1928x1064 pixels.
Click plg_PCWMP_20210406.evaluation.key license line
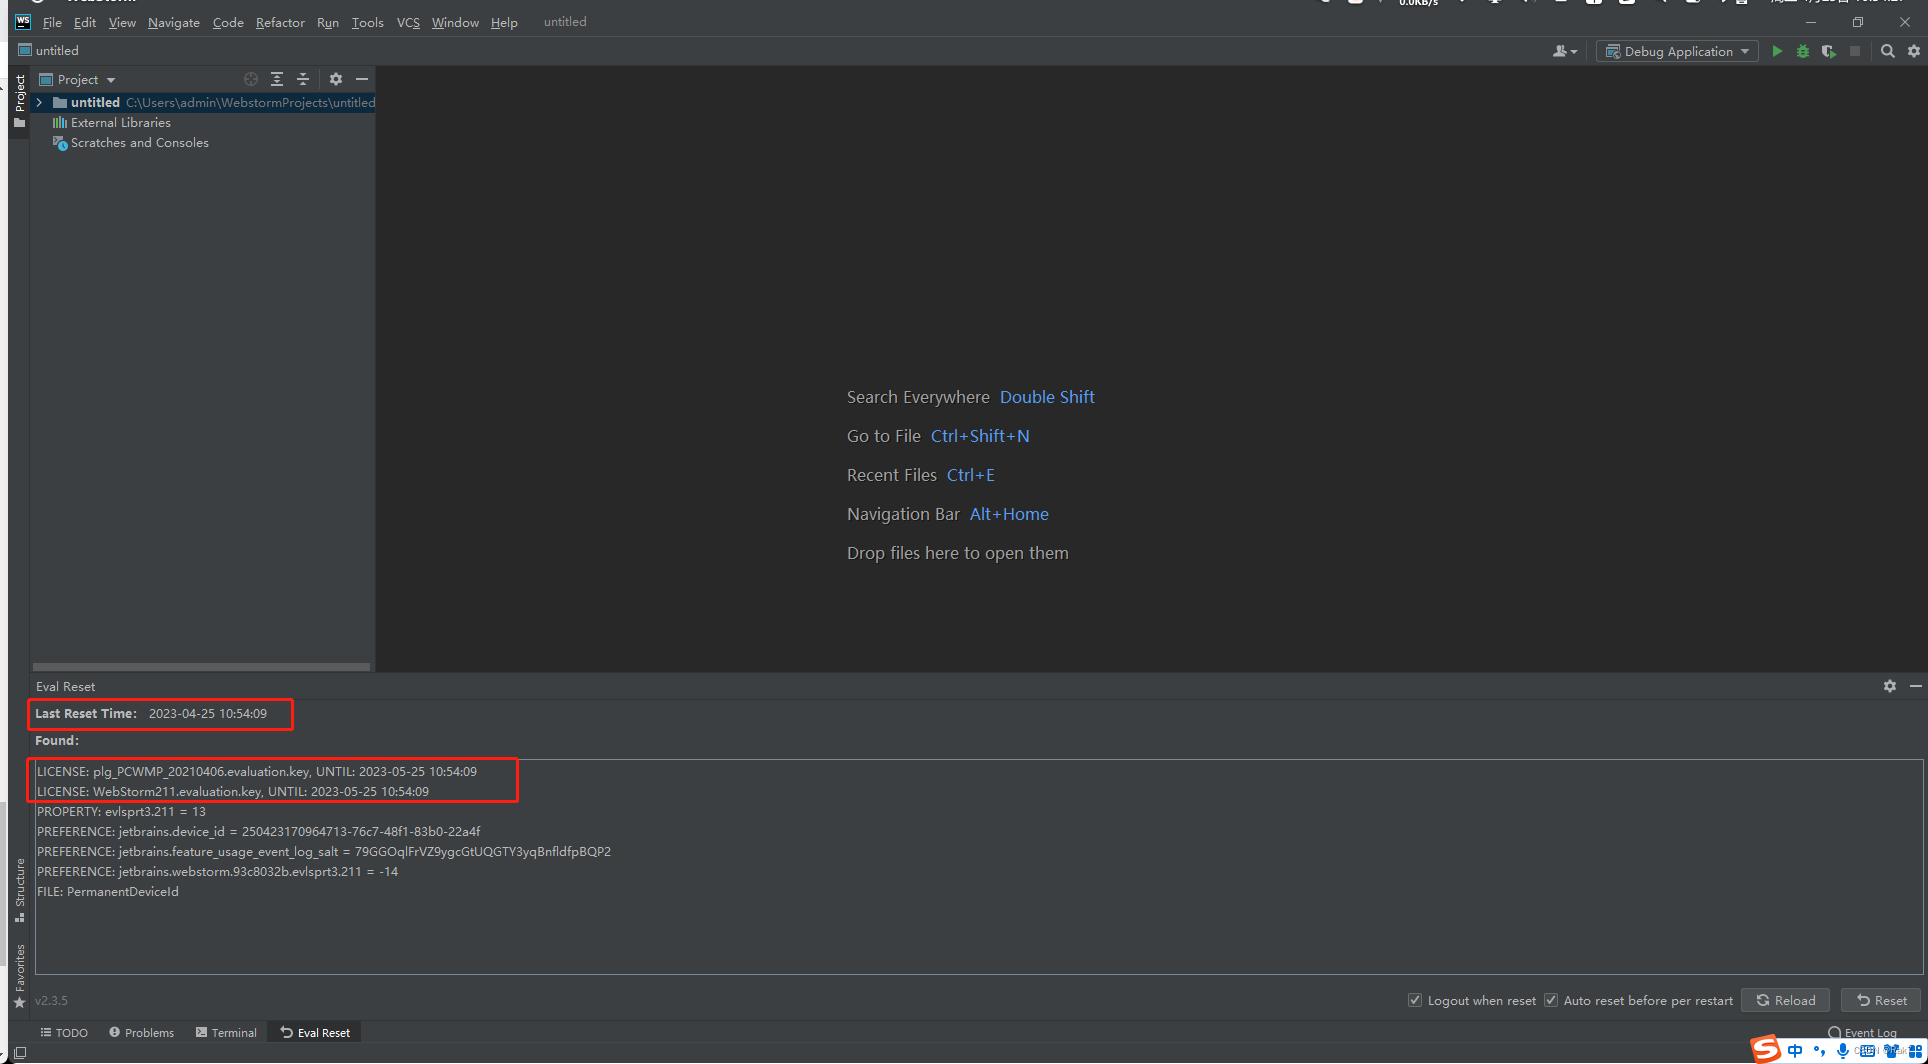coord(257,771)
